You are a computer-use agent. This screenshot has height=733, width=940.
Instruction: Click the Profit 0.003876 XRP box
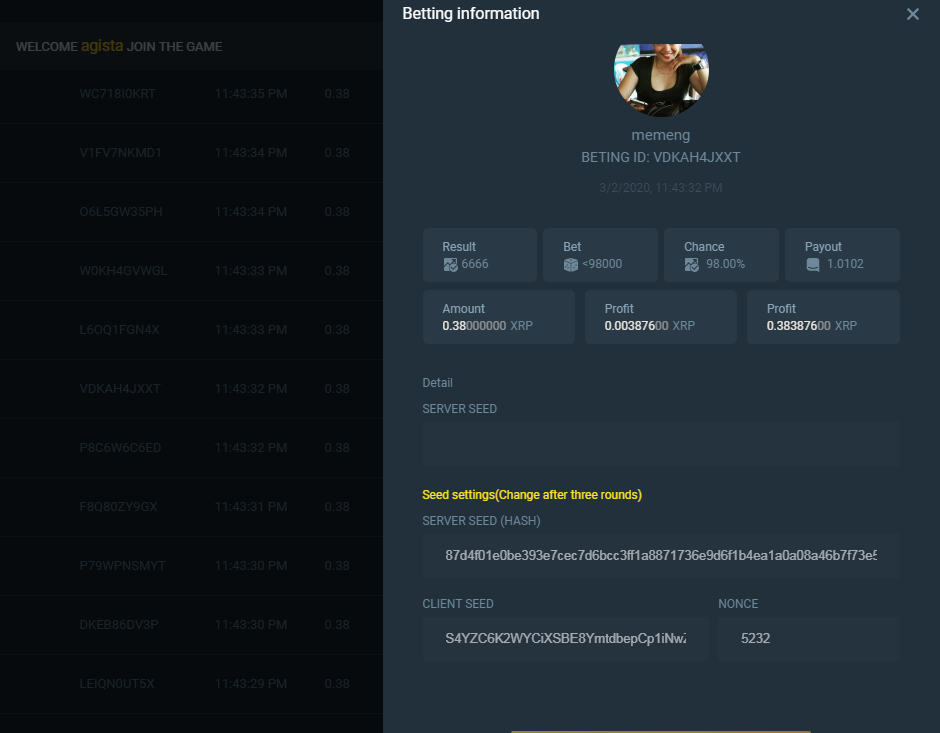pyautogui.click(x=660, y=317)
